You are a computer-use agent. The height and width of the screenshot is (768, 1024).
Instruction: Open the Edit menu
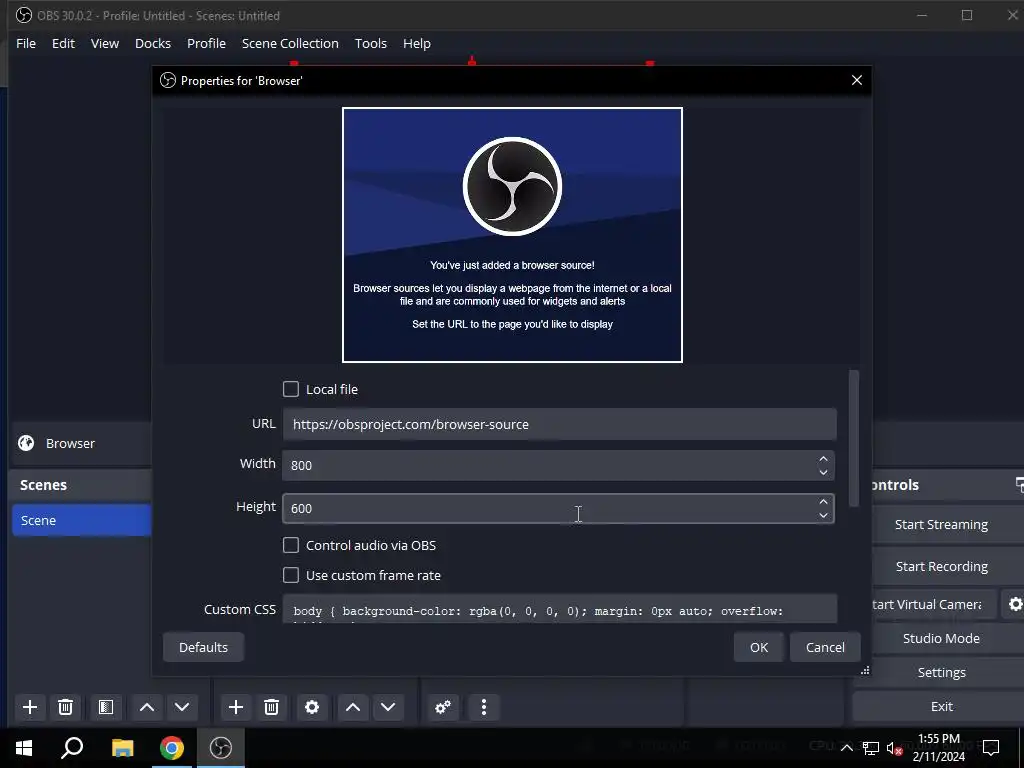coord(63,43)
